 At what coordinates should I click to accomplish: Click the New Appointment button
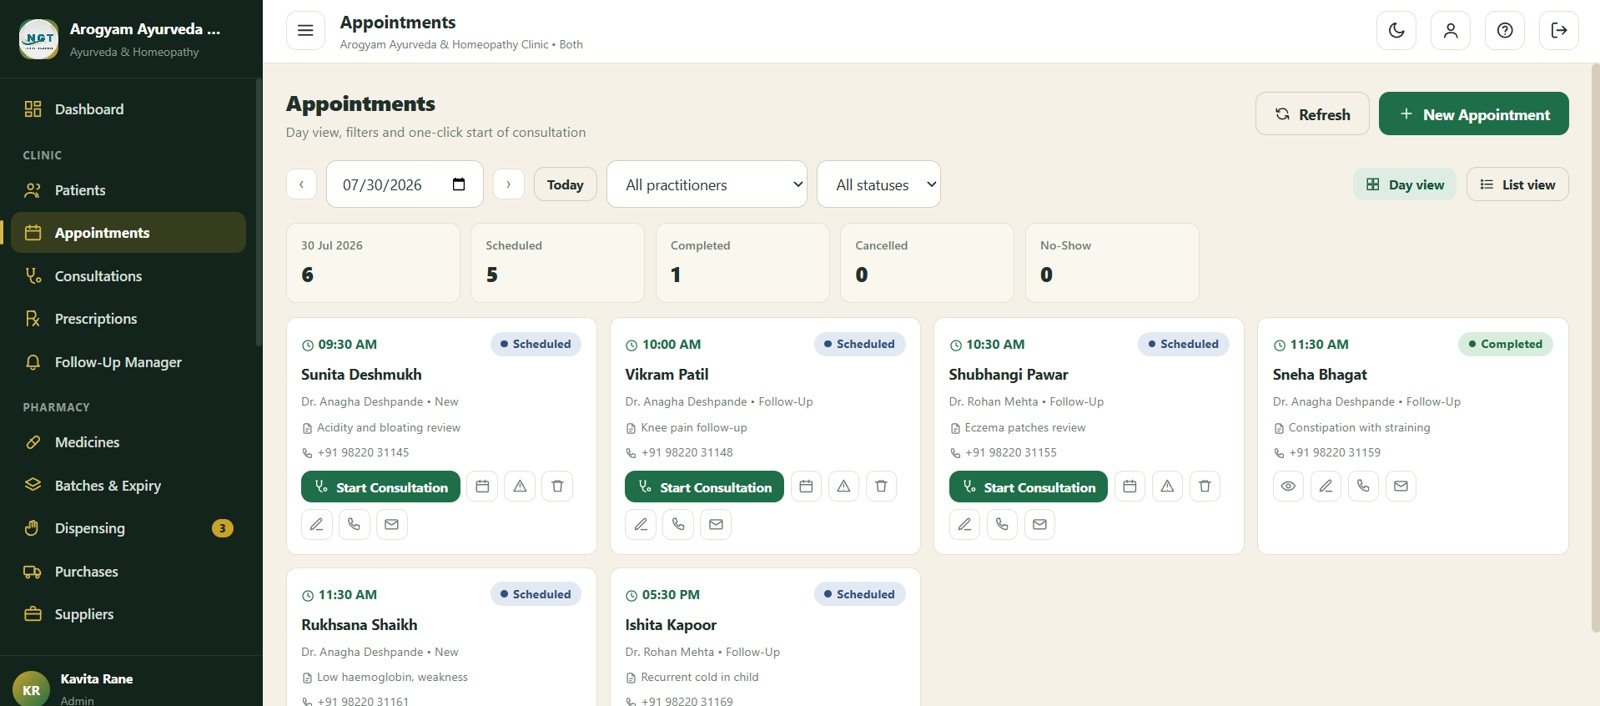pos(1474,114)
